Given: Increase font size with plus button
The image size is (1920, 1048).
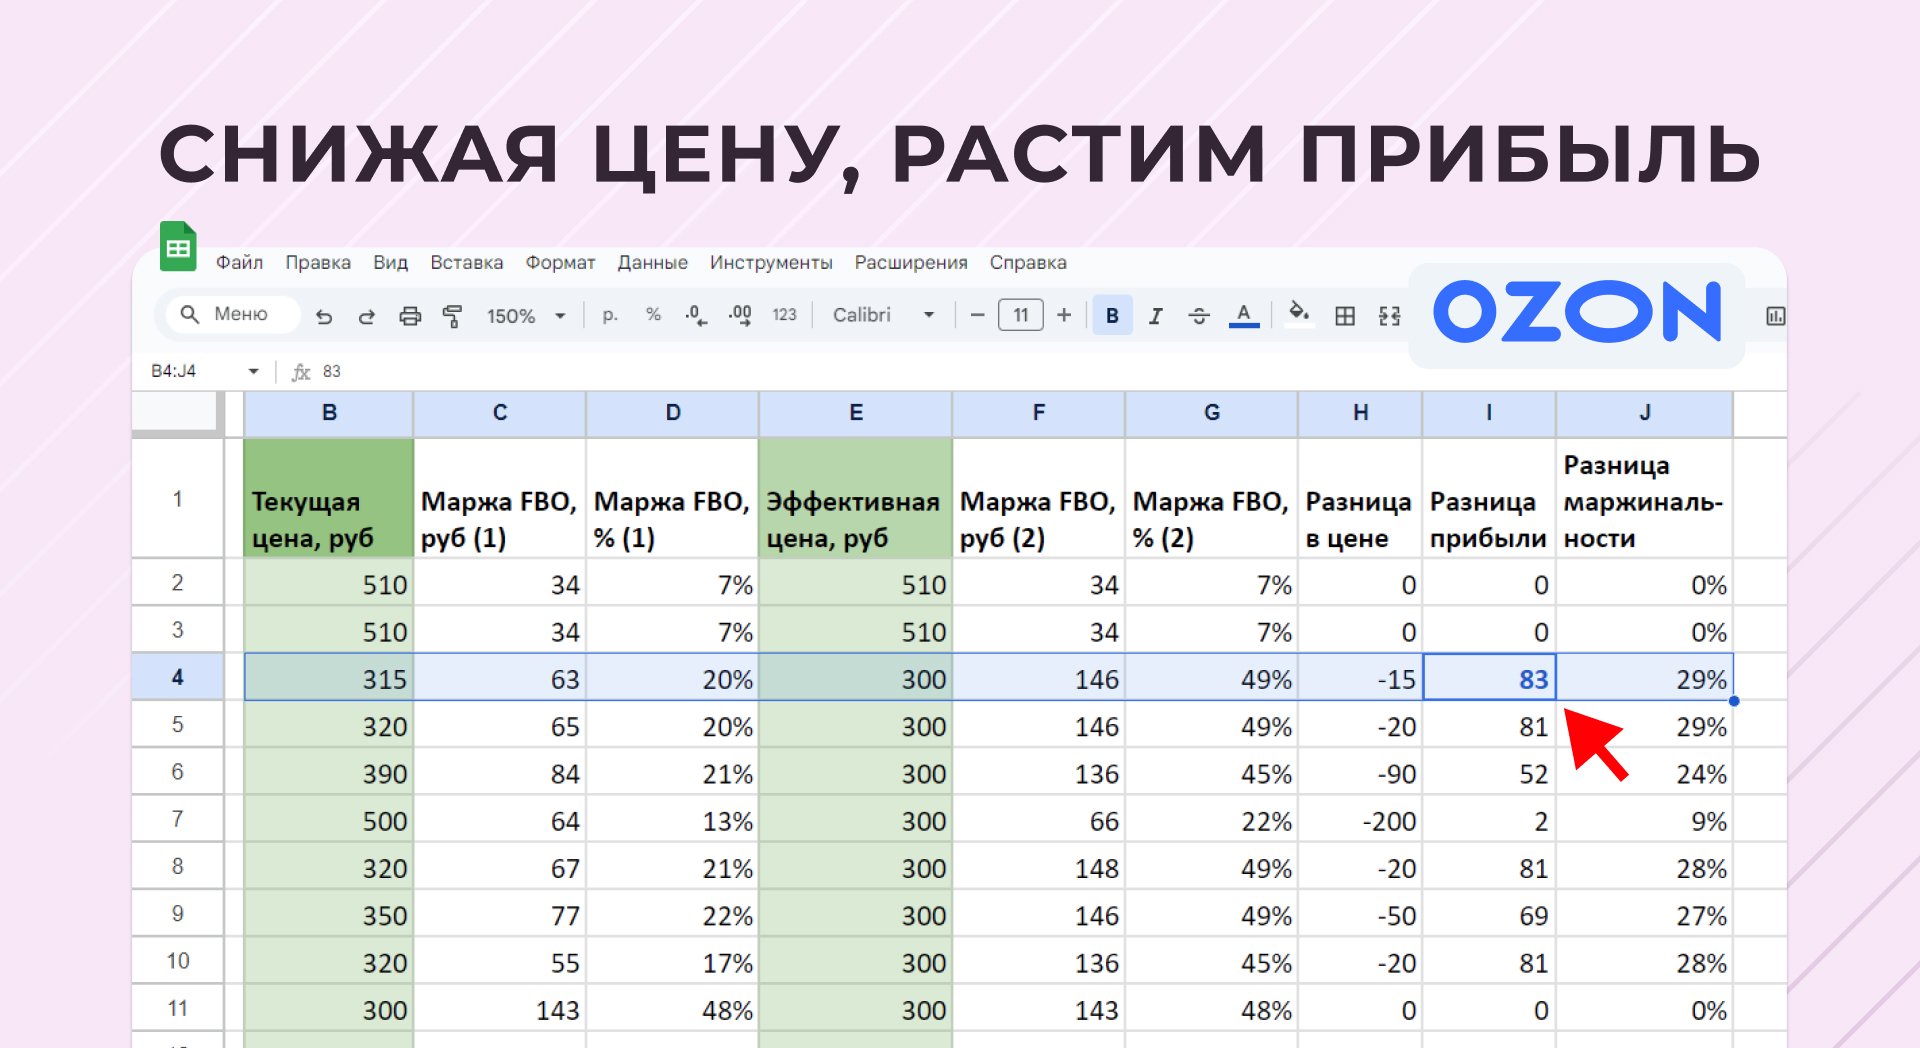Looking at the screenshot, I should click(1064, 315).
